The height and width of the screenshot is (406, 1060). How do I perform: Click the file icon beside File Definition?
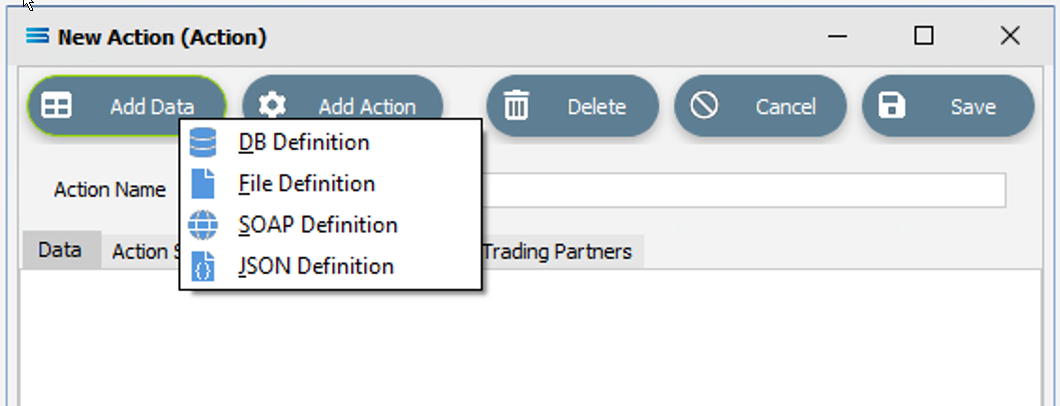(203, 184)
